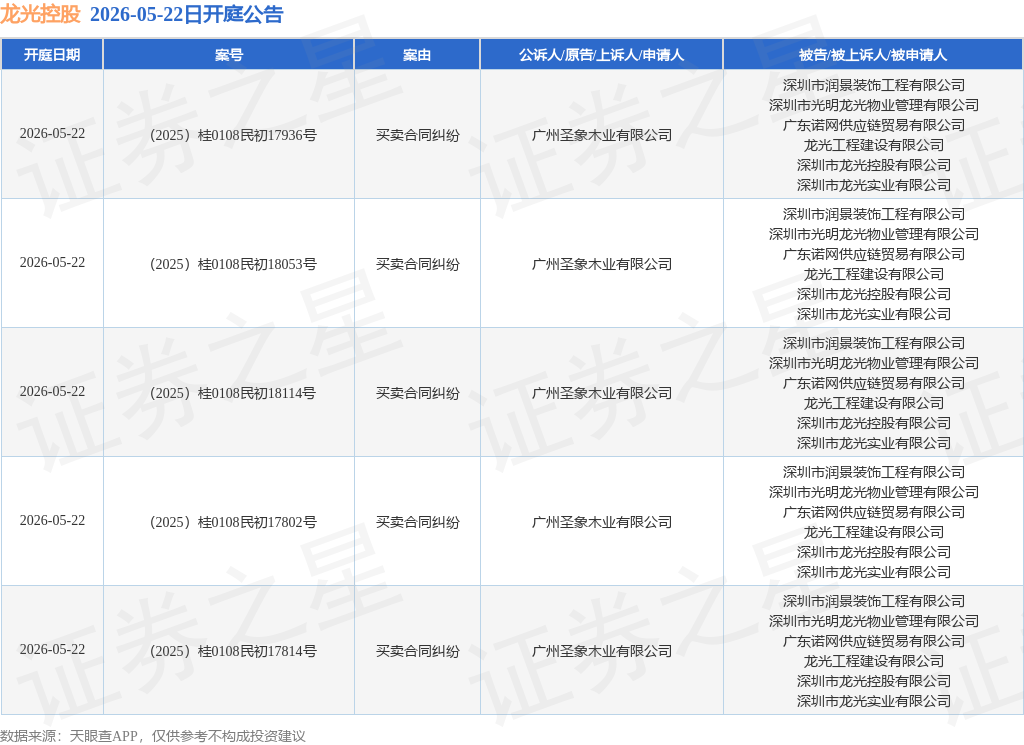
Task: Click 广东诺网供应链贸易有限公司 in the 17802号 row
Action: pos(874,512)
